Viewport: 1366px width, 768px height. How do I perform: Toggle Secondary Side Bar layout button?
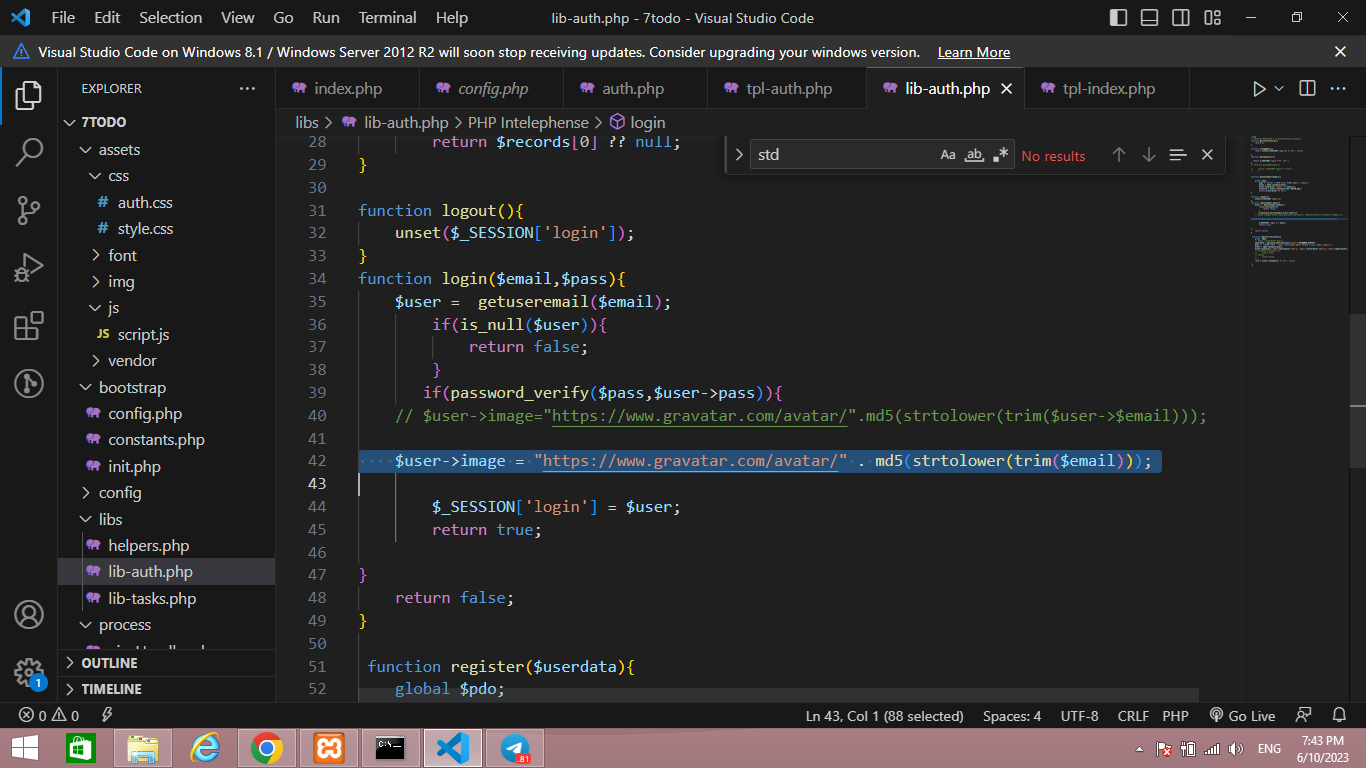(1181, 18)
